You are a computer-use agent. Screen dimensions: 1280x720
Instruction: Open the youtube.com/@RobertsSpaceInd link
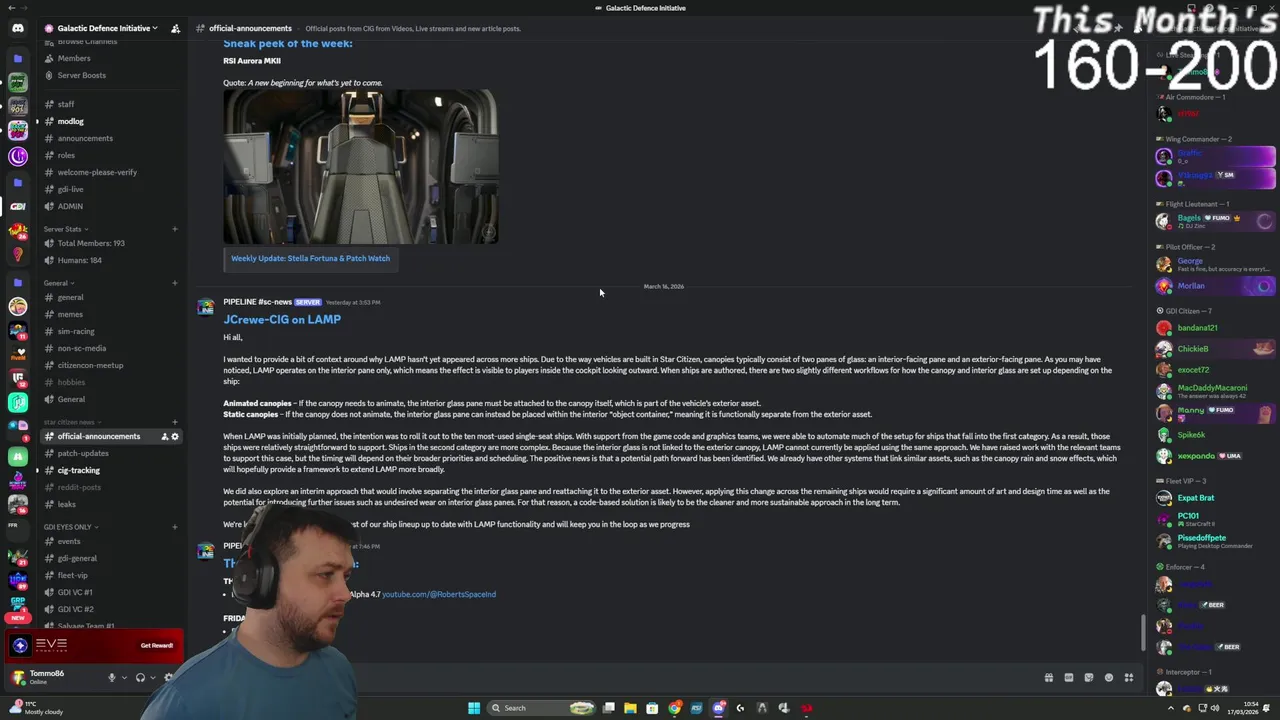click(x=439, y=594)
